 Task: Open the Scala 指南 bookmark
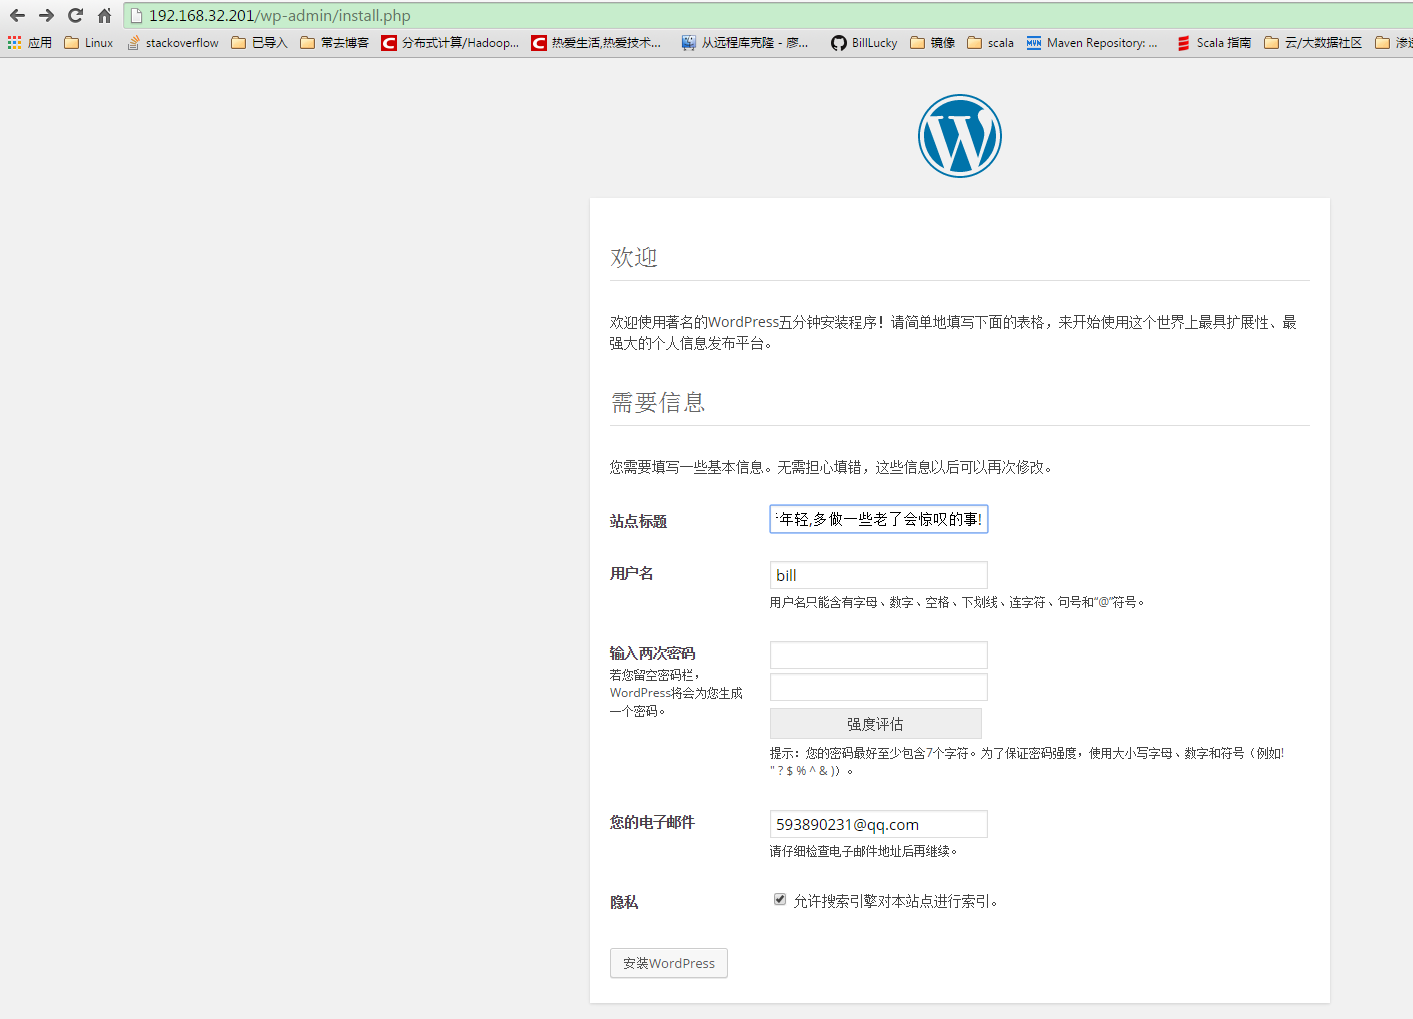pyautogui.click(x=1214, y=43)
